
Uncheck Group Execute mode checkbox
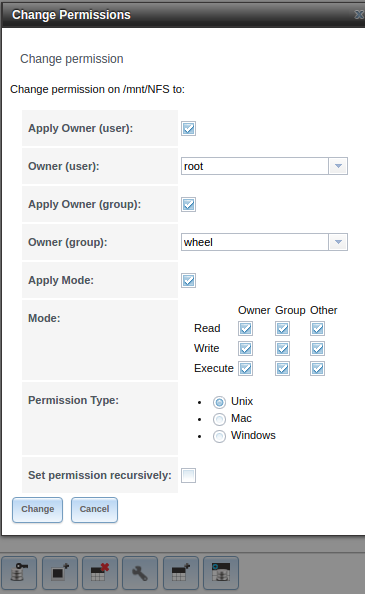pyautogui.click(x=282, y=369)
